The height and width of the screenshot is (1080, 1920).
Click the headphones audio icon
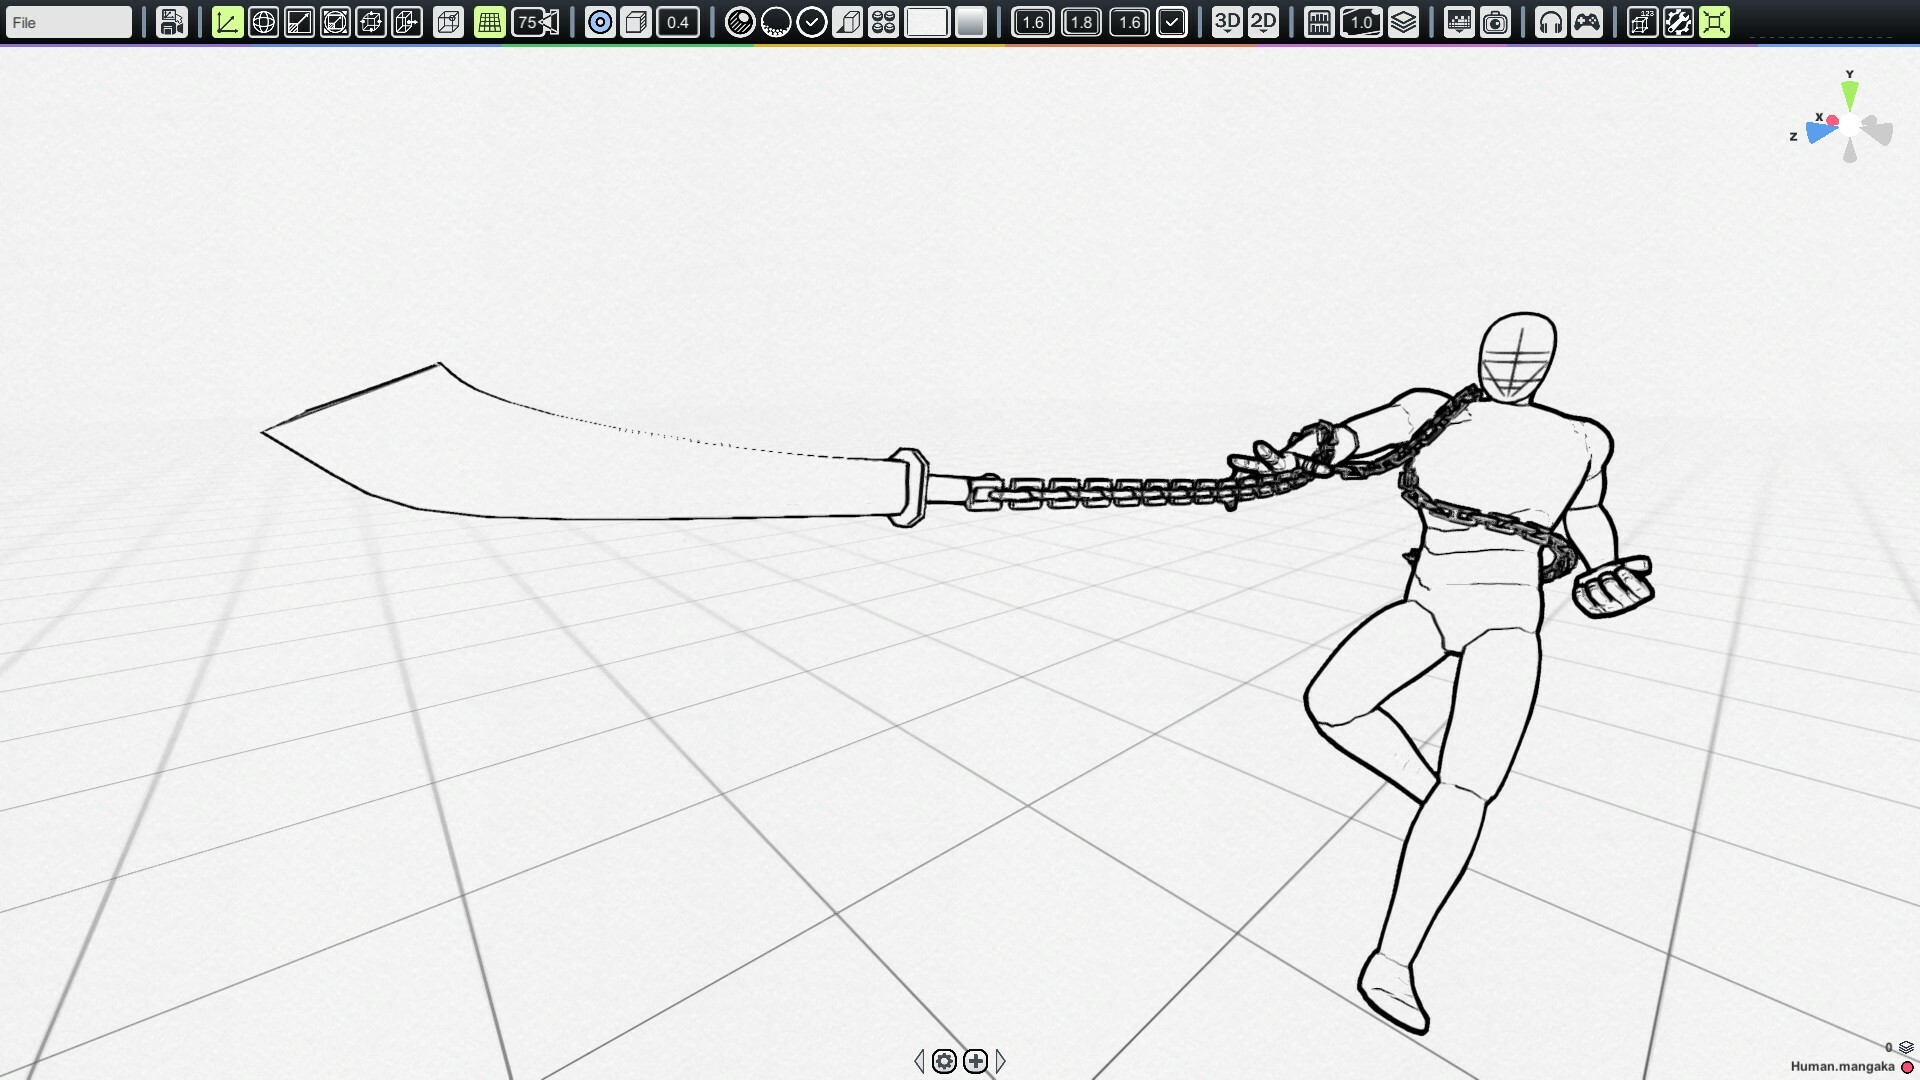click(1552, 21)
